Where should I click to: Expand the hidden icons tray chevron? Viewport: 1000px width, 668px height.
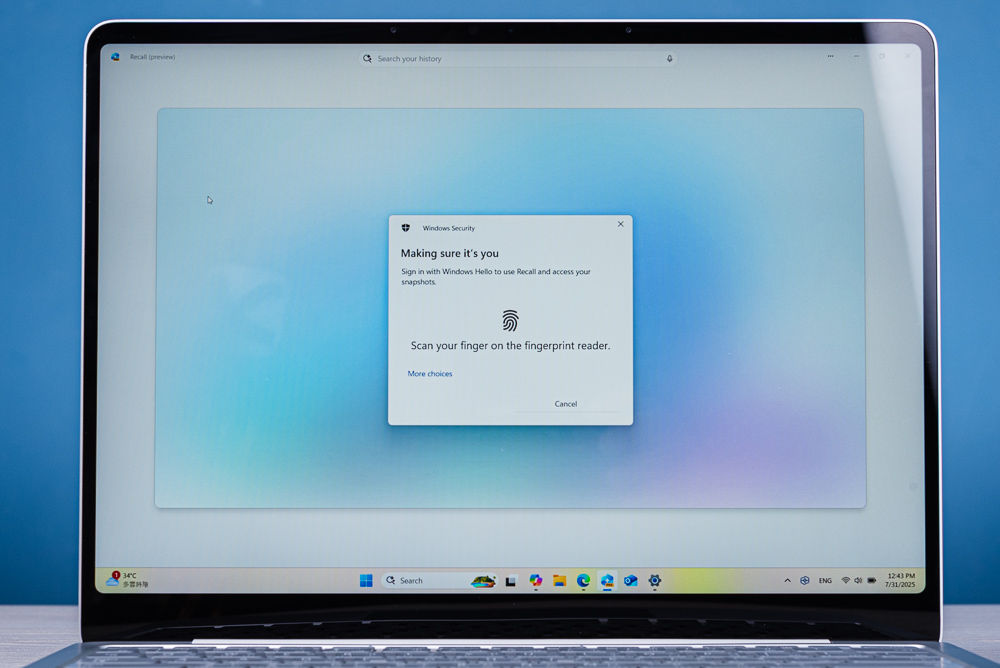coord(788,581)
